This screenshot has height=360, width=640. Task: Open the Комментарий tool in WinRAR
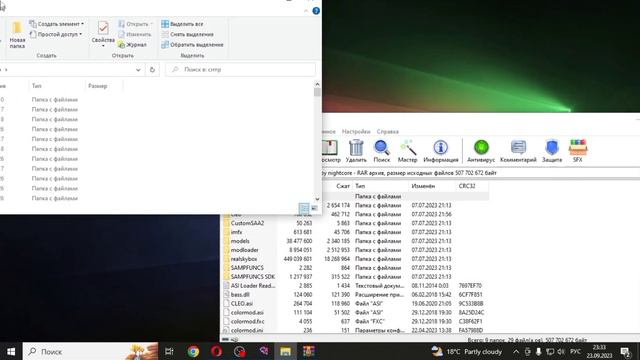coord(518,151)
